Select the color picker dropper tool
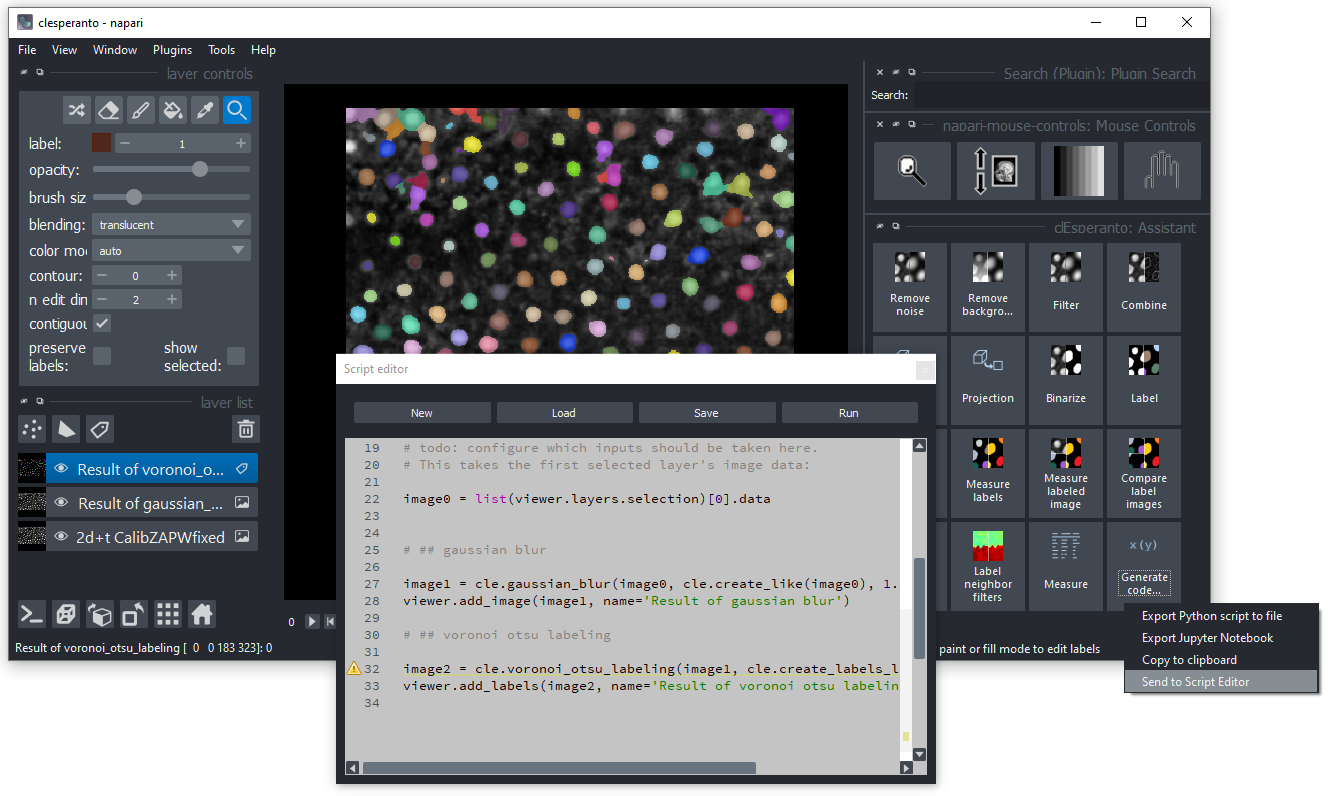The width and height of the screenshot is (1329, 796). [x=205, y=110]
